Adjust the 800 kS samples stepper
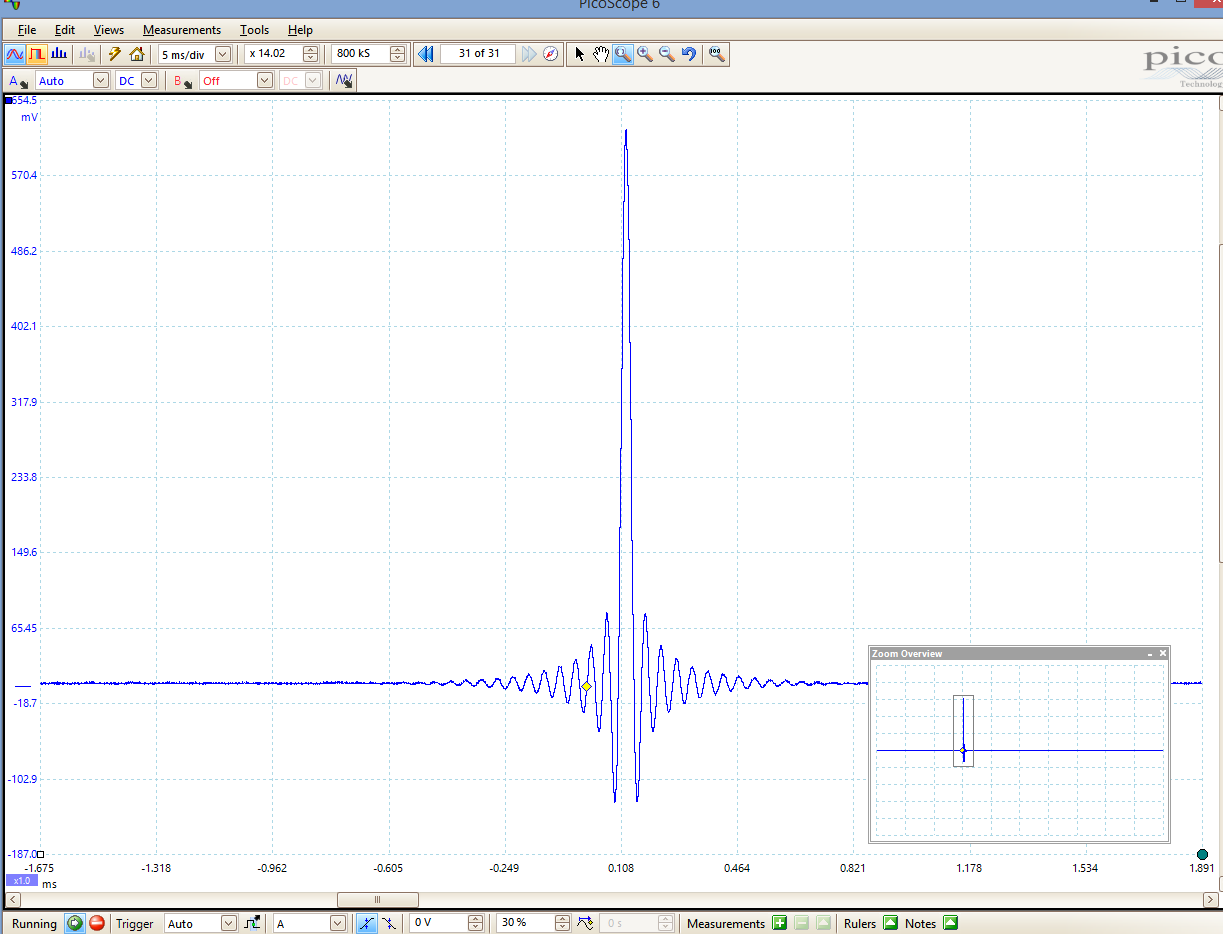 (x=397, y=54)
